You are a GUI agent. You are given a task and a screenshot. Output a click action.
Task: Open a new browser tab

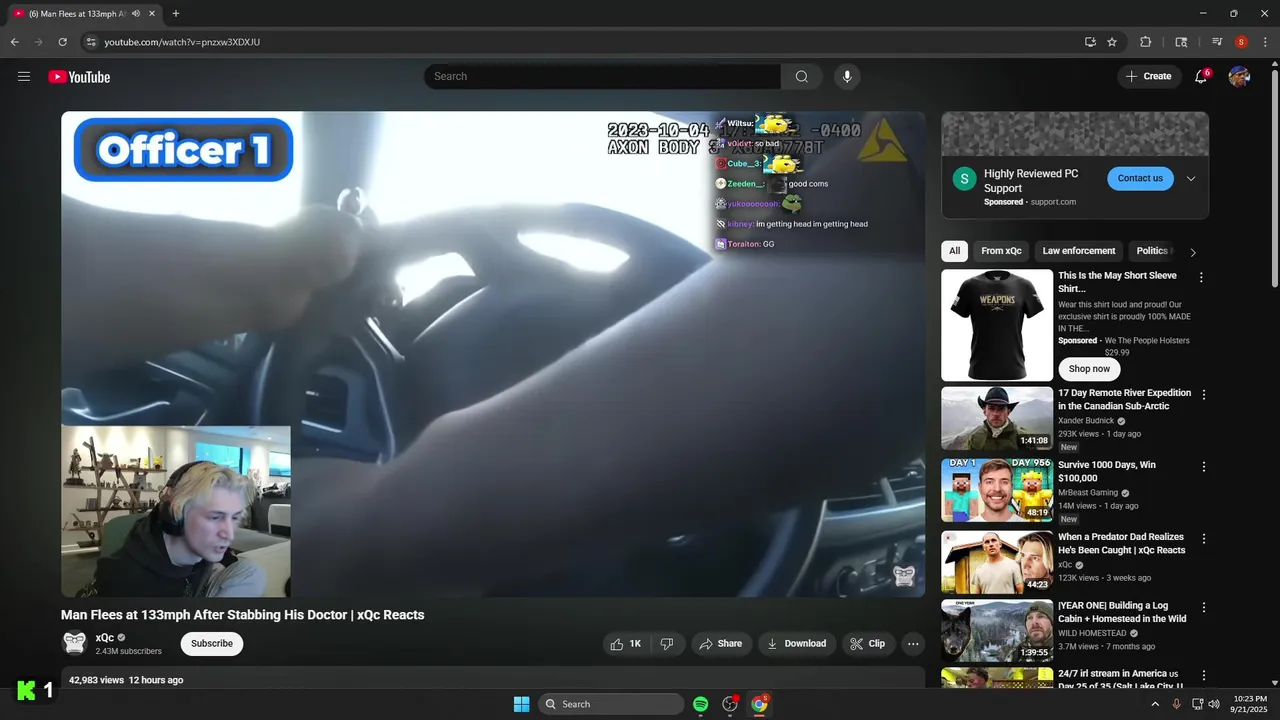[176, 14]
